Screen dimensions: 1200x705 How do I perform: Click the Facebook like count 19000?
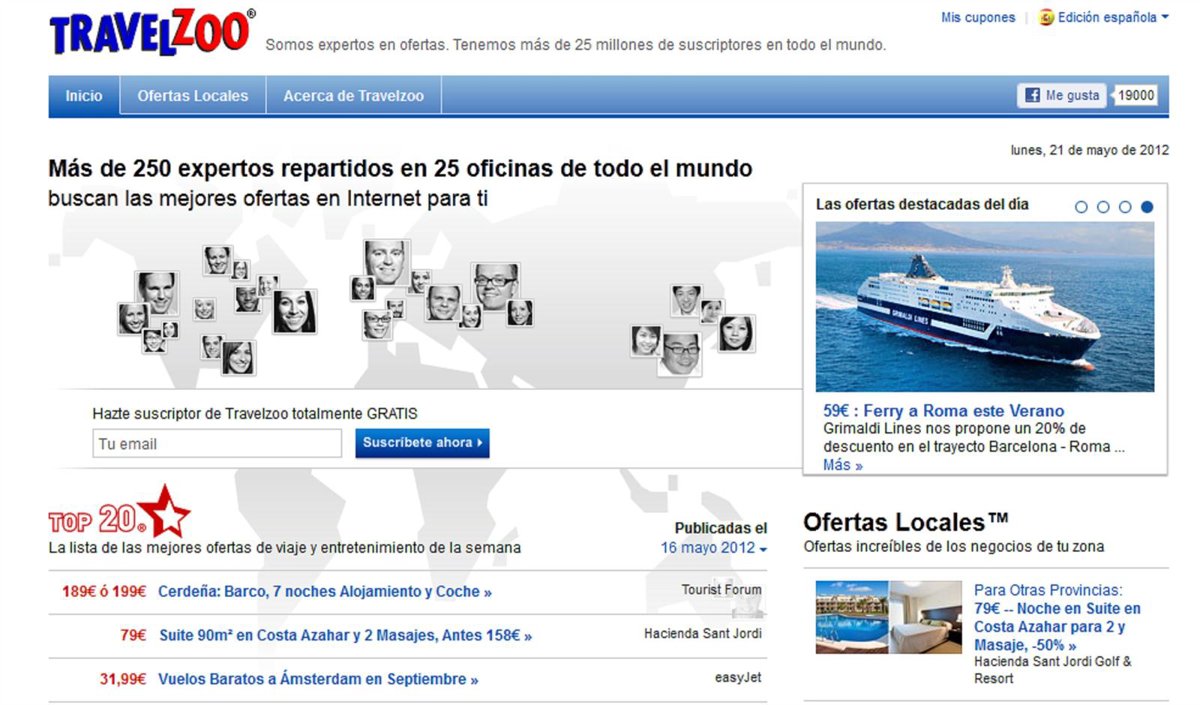pyautogui.click(x=1136, y=96)
